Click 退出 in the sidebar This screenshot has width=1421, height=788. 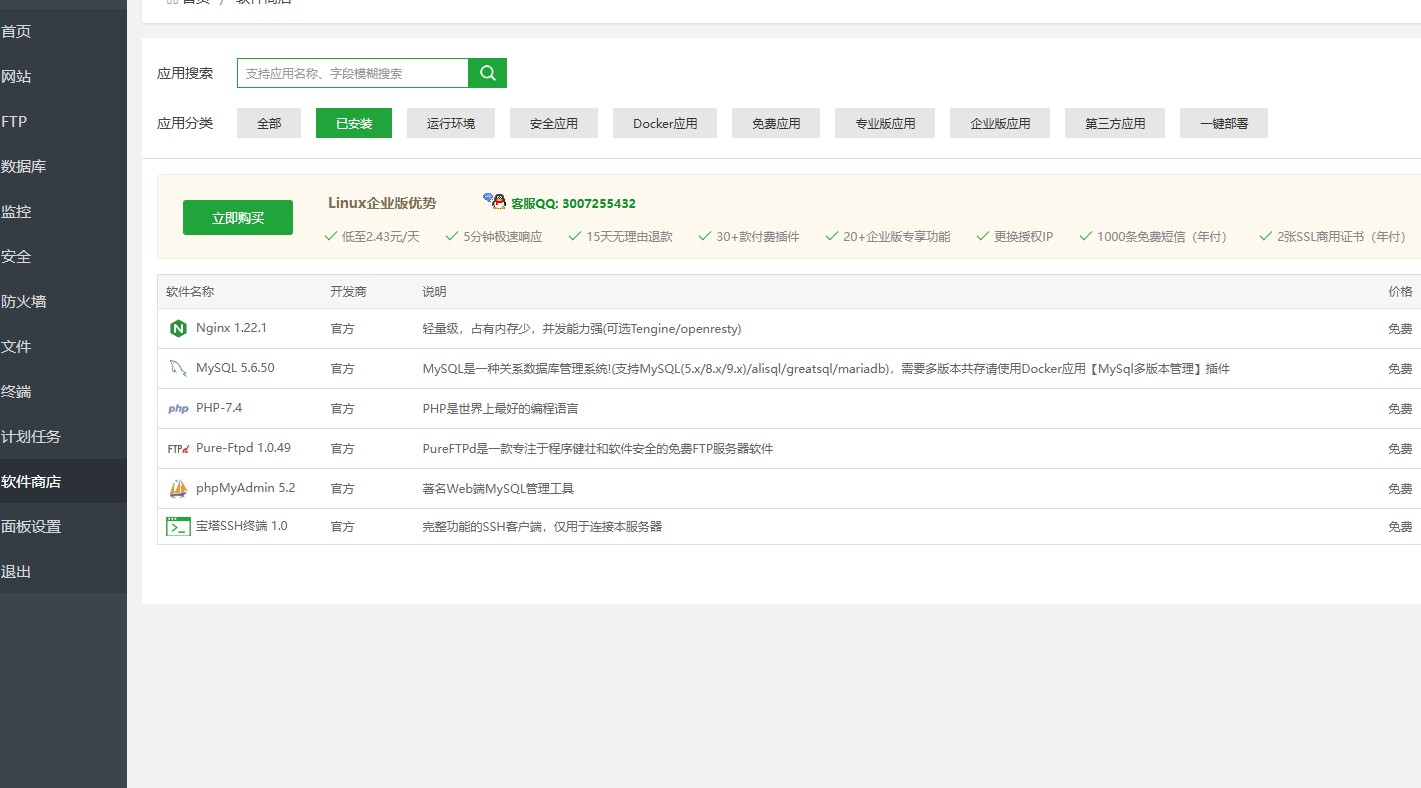pos(63,571)
